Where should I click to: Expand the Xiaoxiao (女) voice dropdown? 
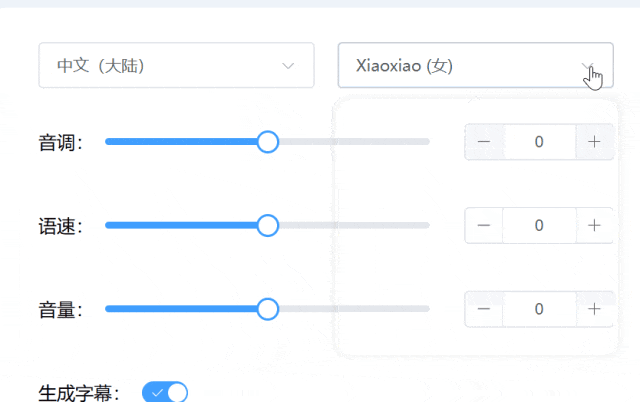coord(460,66)
